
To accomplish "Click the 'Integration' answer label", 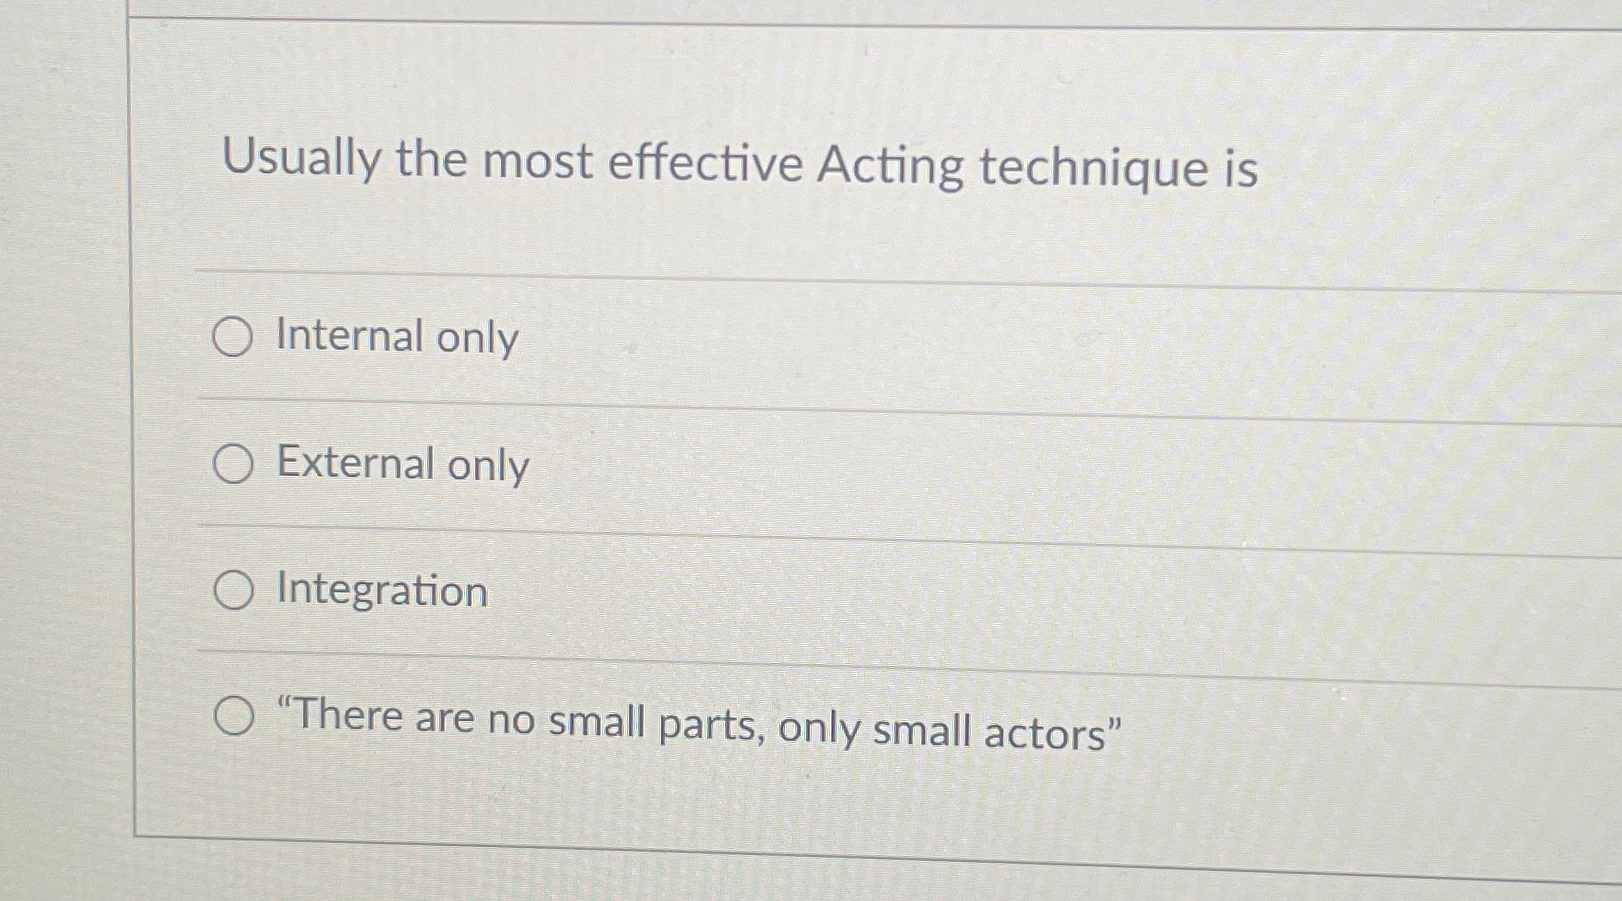I will [381, 590].
